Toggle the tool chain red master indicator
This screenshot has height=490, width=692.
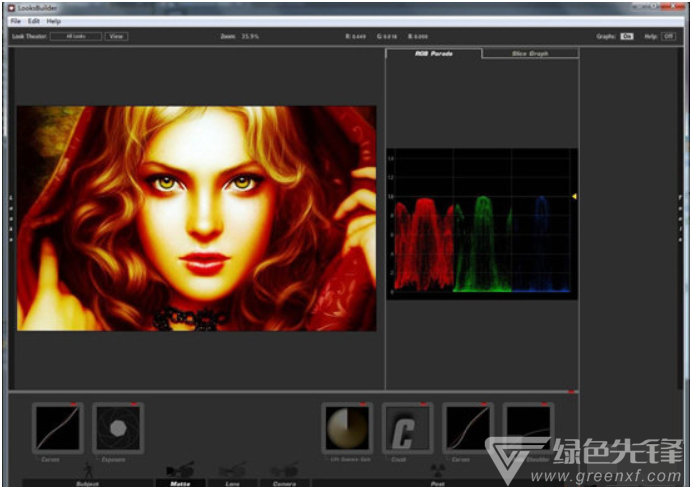point(572,392)
